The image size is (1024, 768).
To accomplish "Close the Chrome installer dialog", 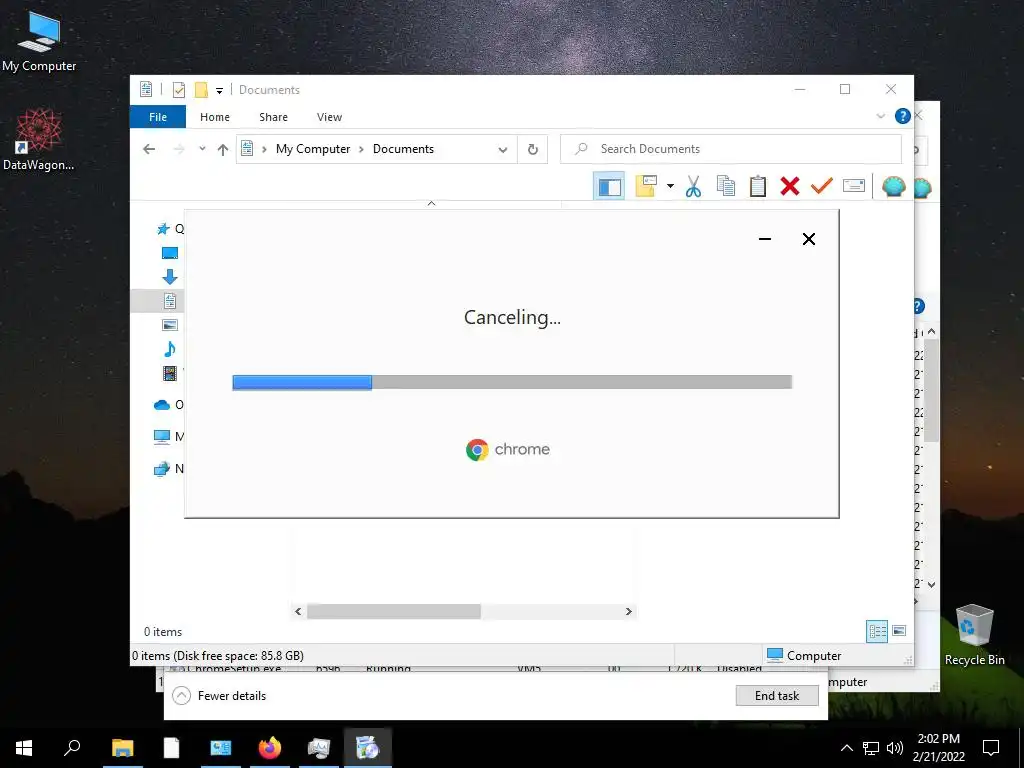I will (808, 239).
